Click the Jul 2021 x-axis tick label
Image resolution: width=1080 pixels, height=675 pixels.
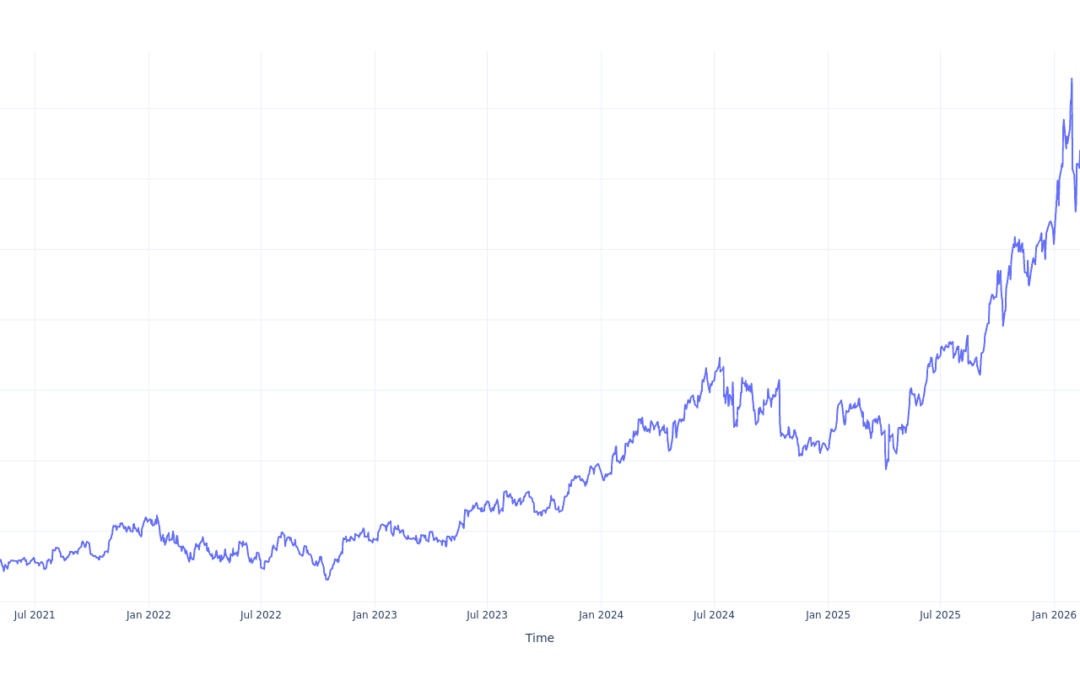click(x=35, y=615)
